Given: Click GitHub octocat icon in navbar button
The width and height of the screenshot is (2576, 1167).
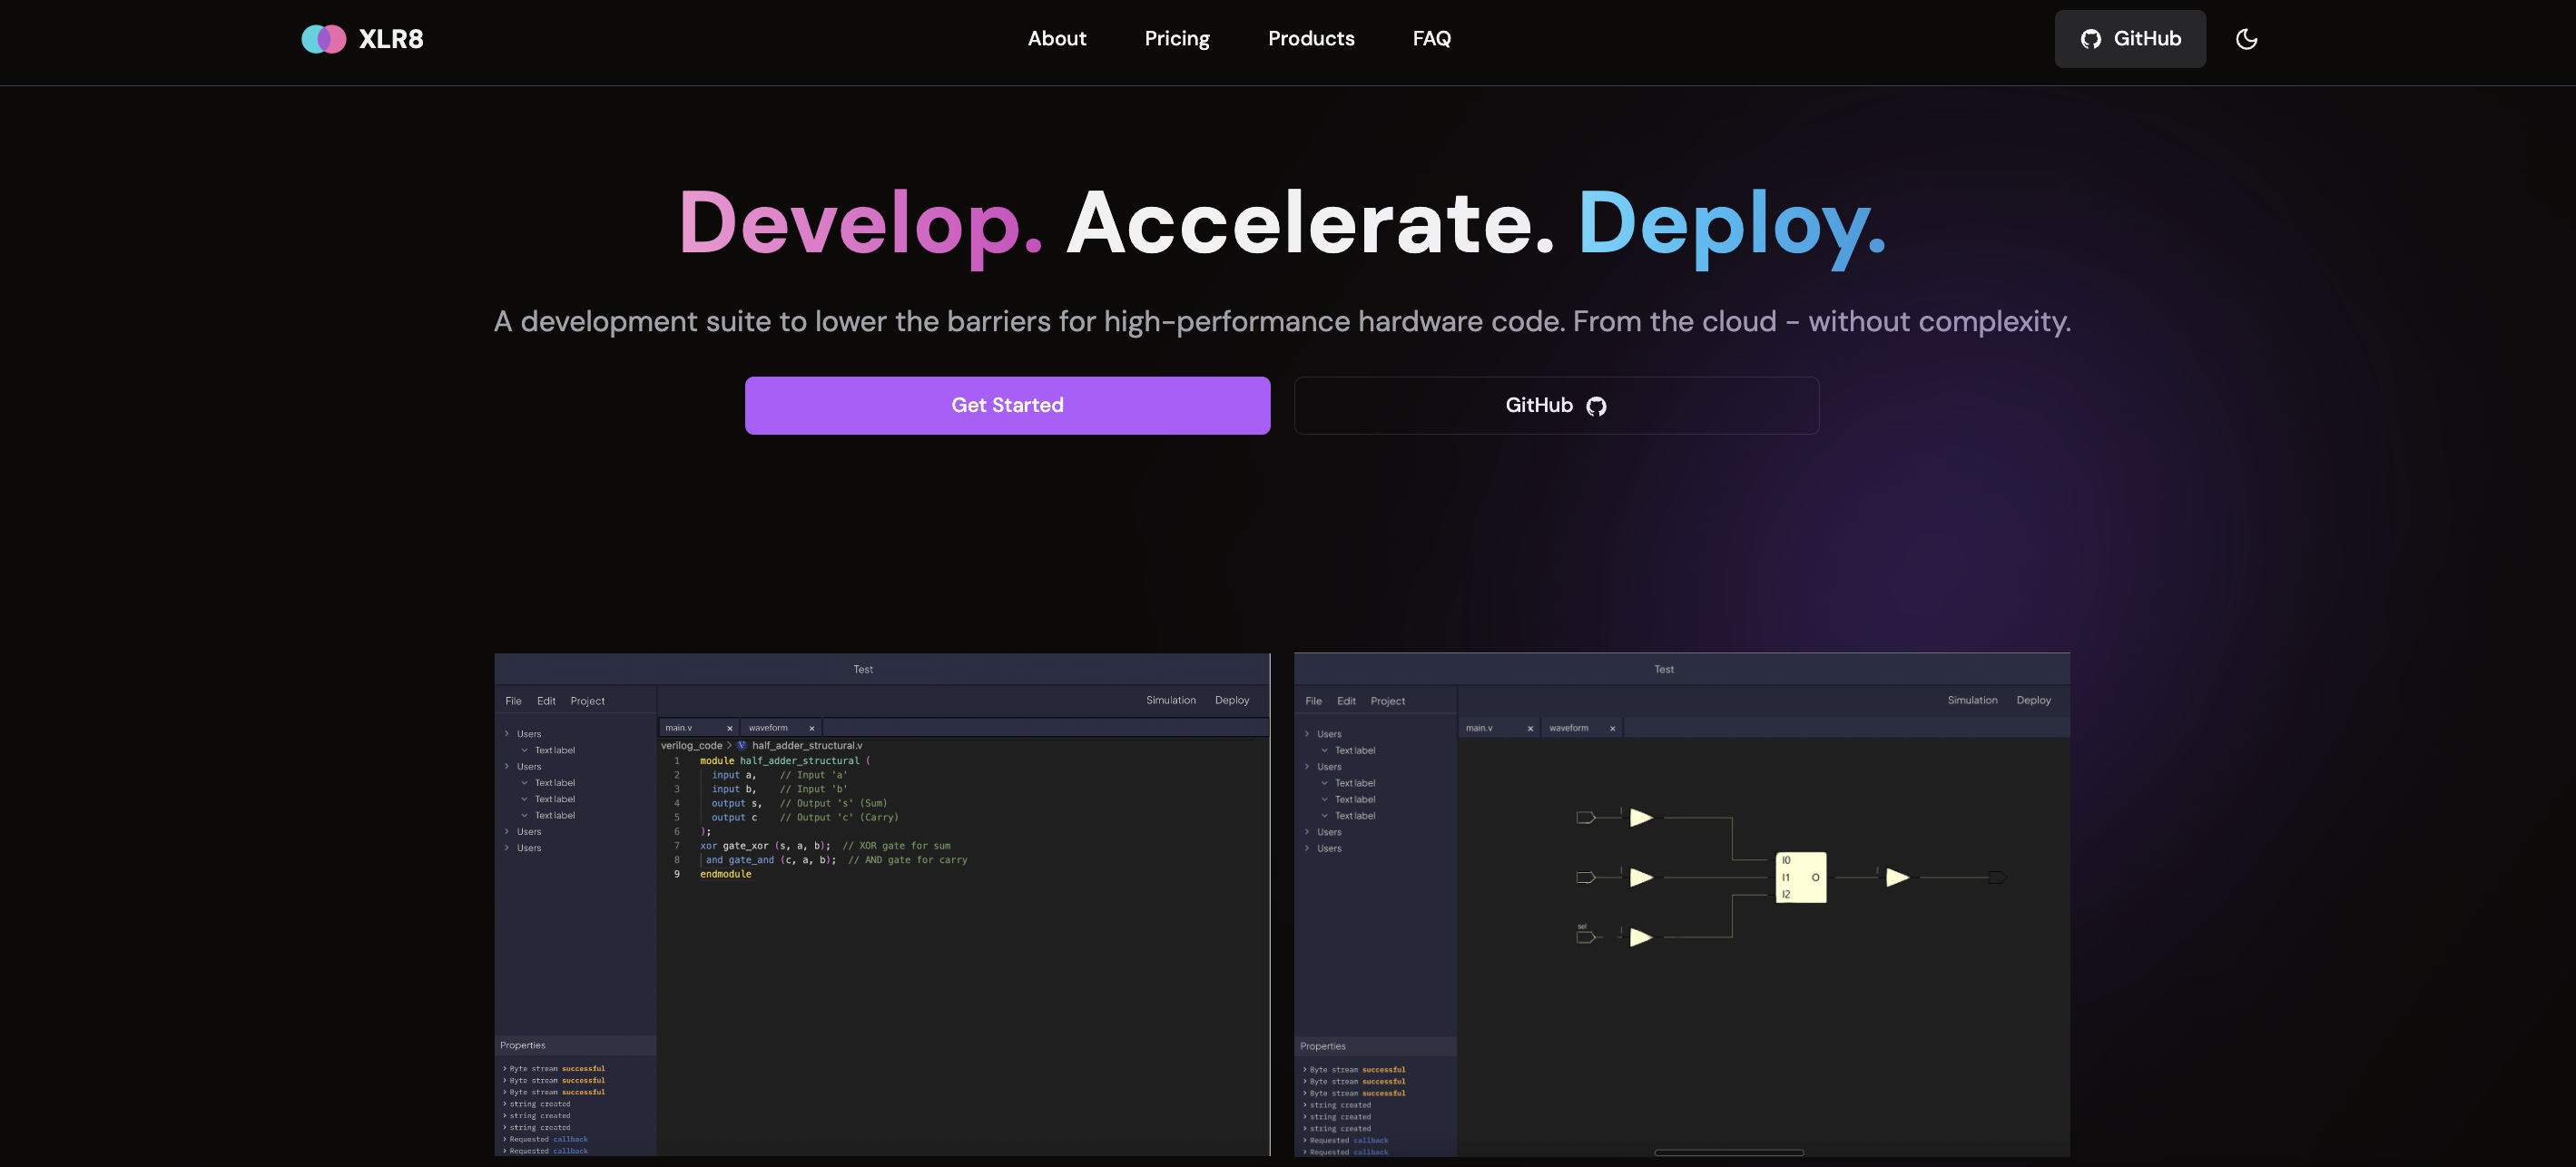Looking at the screenshot, I should coord(2090,39).
